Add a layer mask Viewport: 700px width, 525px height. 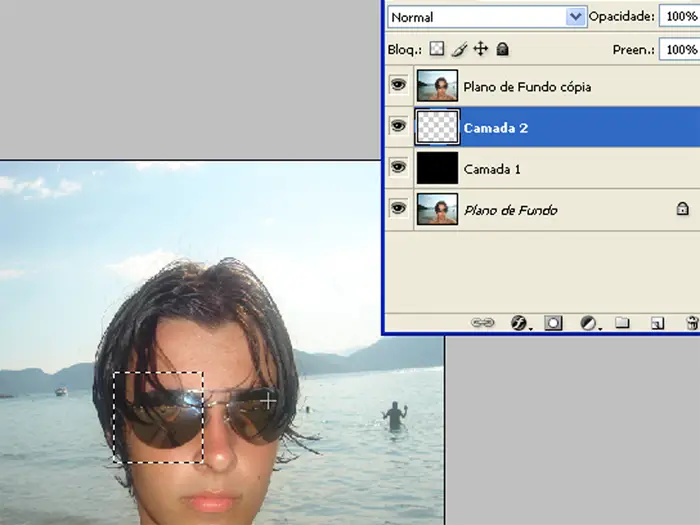[x=553, y=323]
